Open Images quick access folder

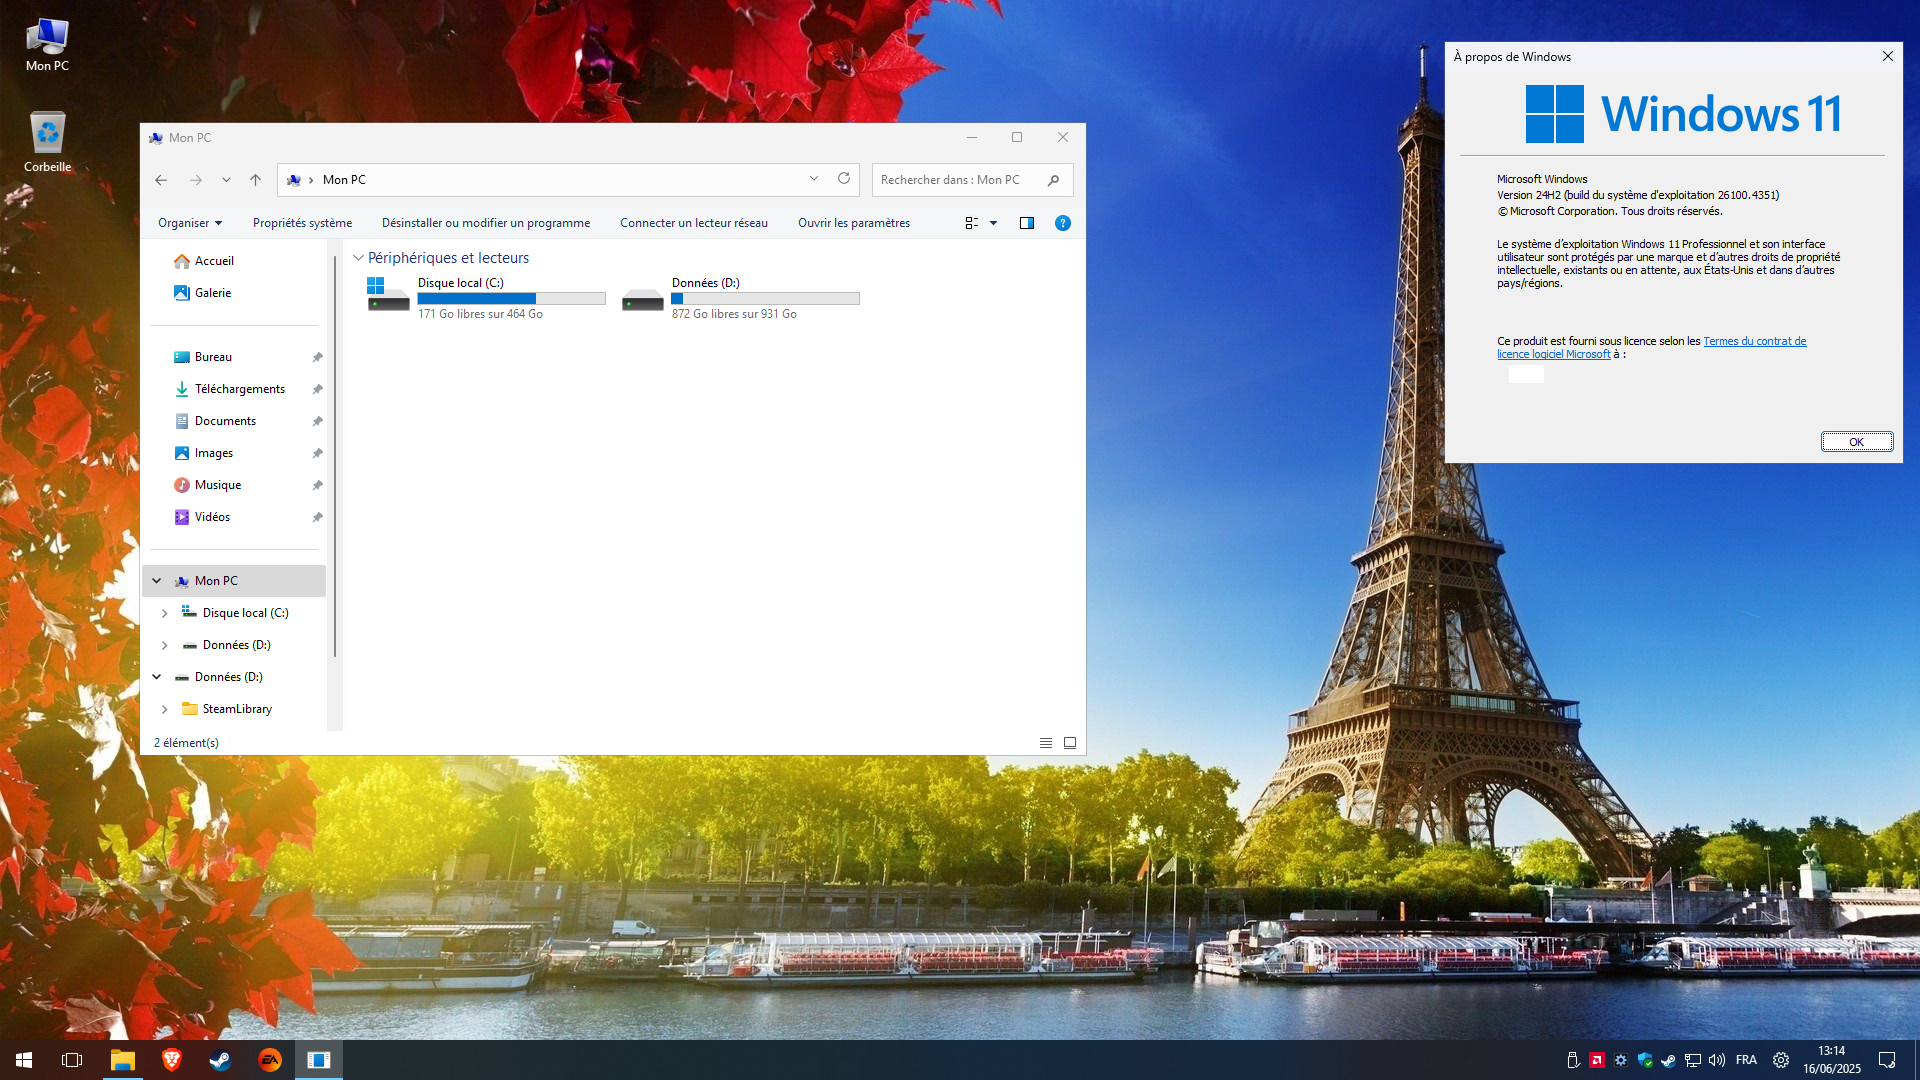pyautogui.click(x=214, y=453)
